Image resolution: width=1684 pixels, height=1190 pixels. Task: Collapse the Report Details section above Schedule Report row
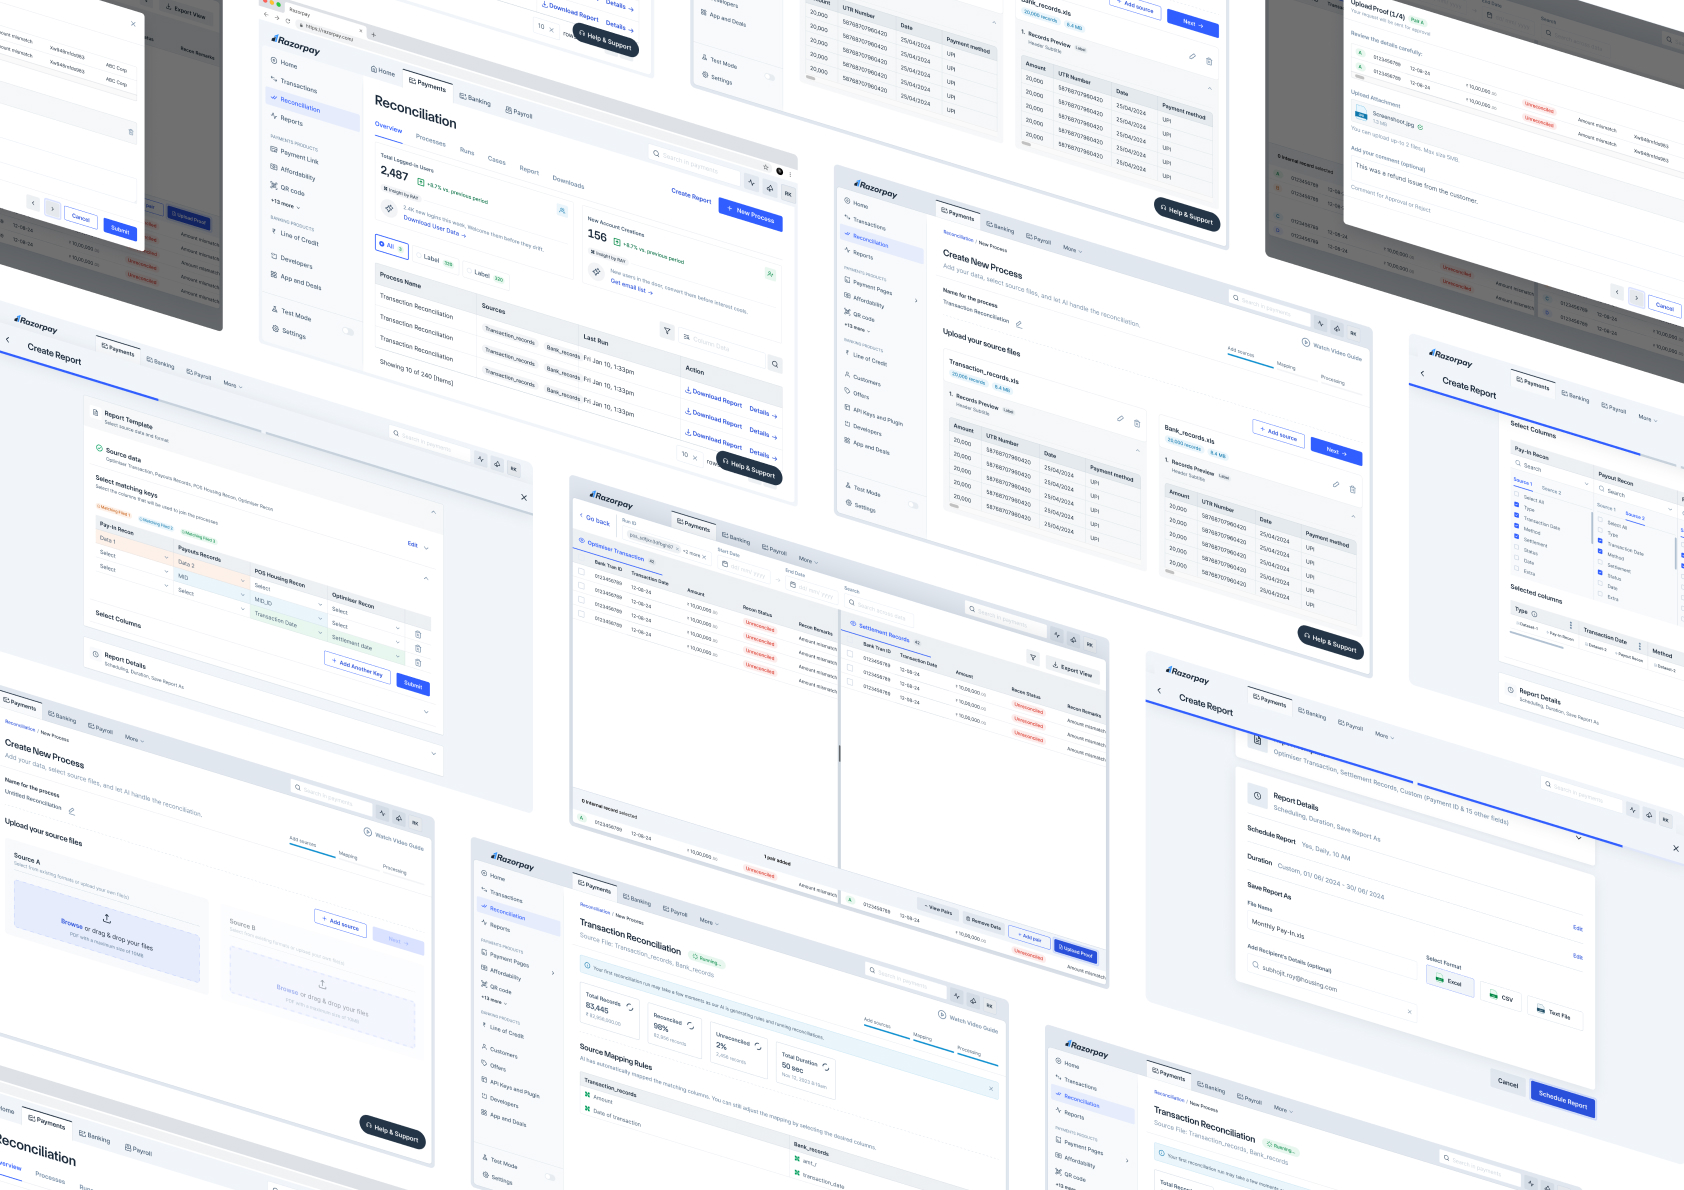[x=1579, y=837]
